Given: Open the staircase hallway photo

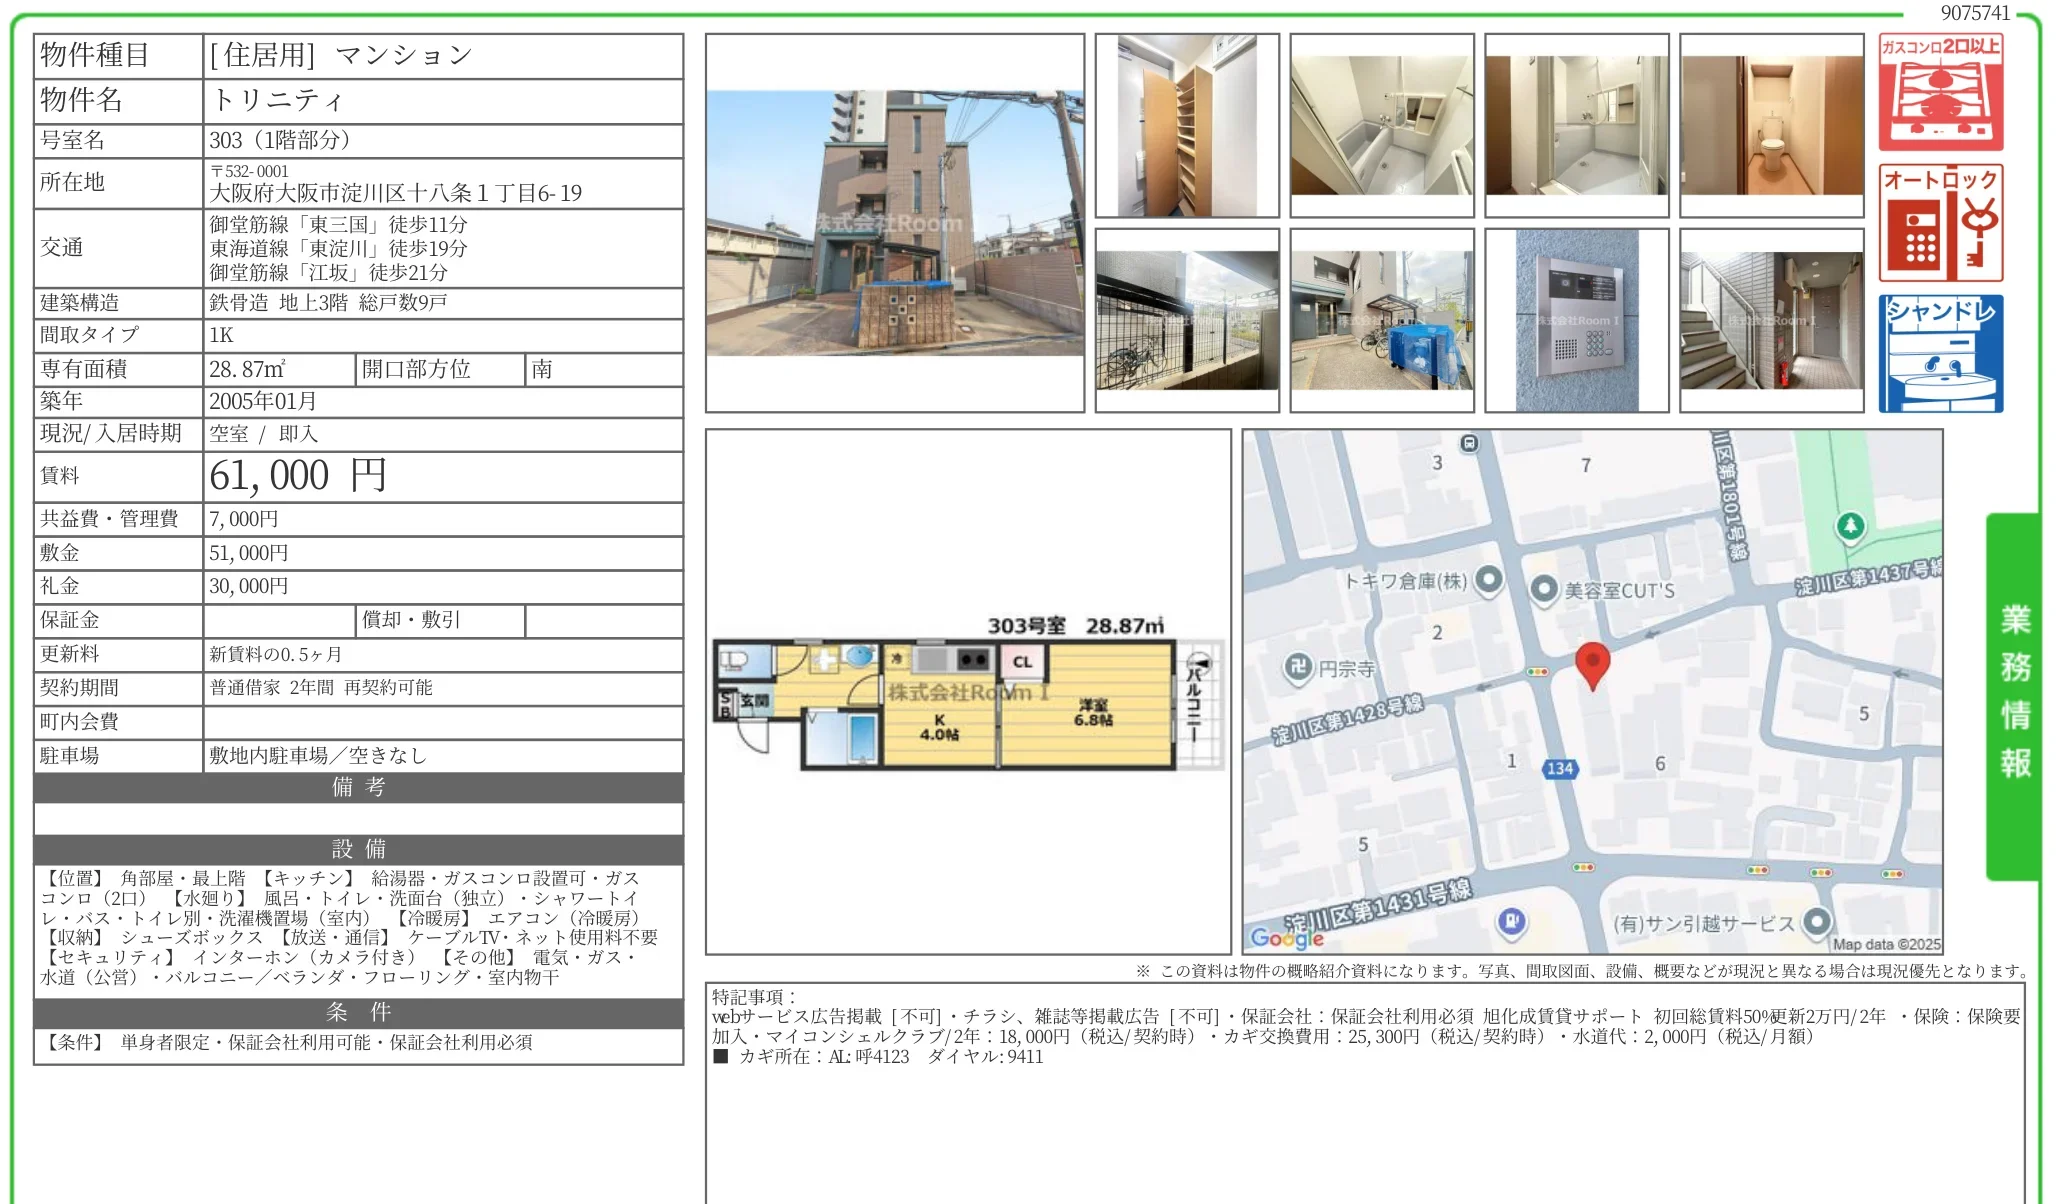Looking at the screenshot, I should pyautogui.click(x=1771, y=320).
